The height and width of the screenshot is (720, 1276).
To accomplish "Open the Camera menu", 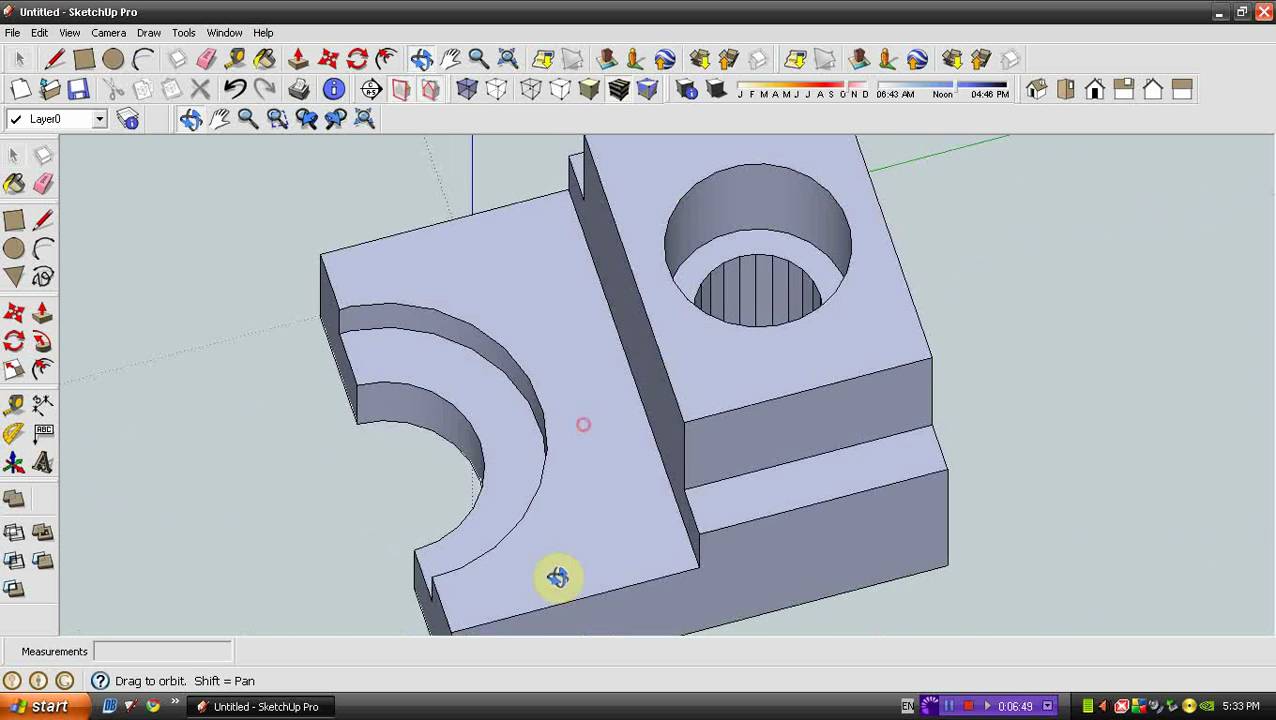I will pyautogui.click(x=108, y=33).
